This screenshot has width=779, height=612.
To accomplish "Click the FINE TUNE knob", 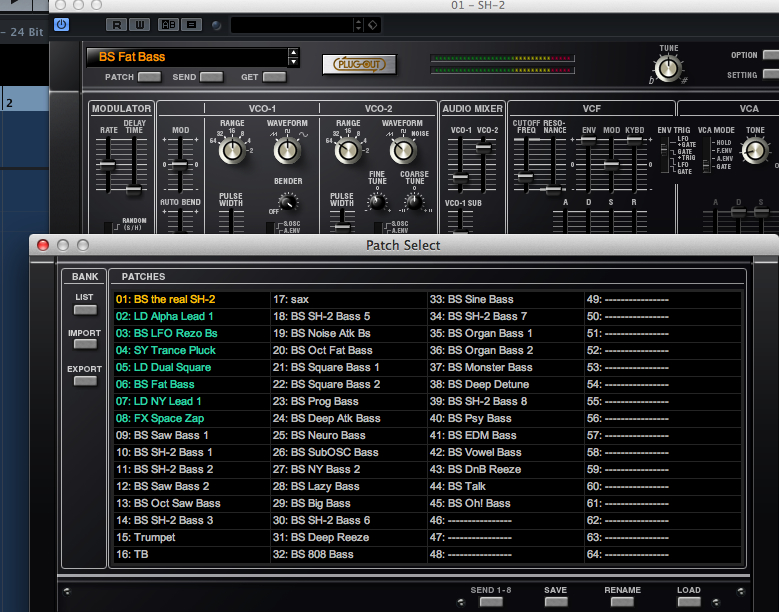I will tap(377, 202).
